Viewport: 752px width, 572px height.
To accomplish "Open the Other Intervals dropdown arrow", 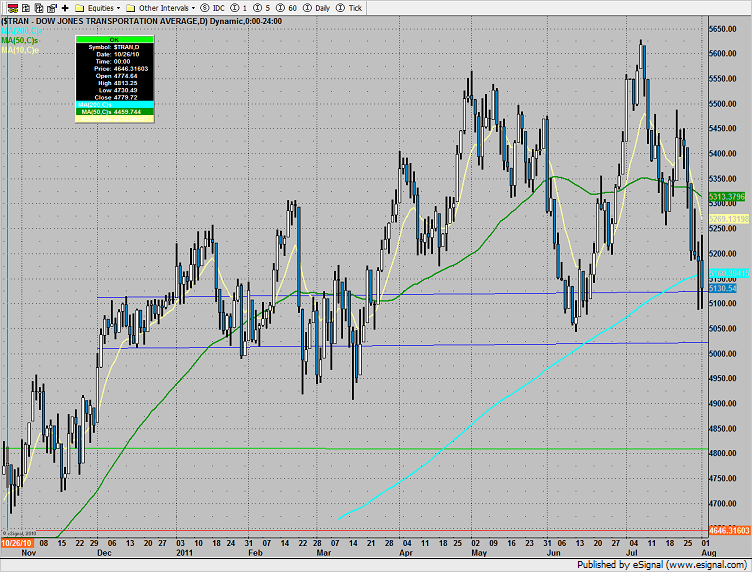I will point(193,8).
